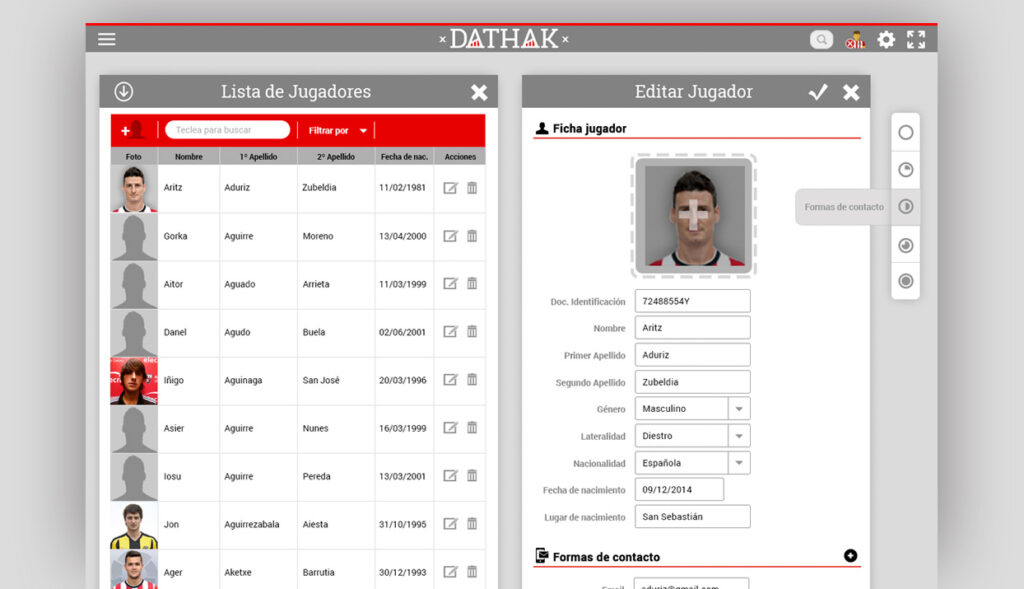Image resolution: width=1024 pixels, height=589 pixels.
Task: Sort by the Fecha de nac. column header
Action: (403, 157)
